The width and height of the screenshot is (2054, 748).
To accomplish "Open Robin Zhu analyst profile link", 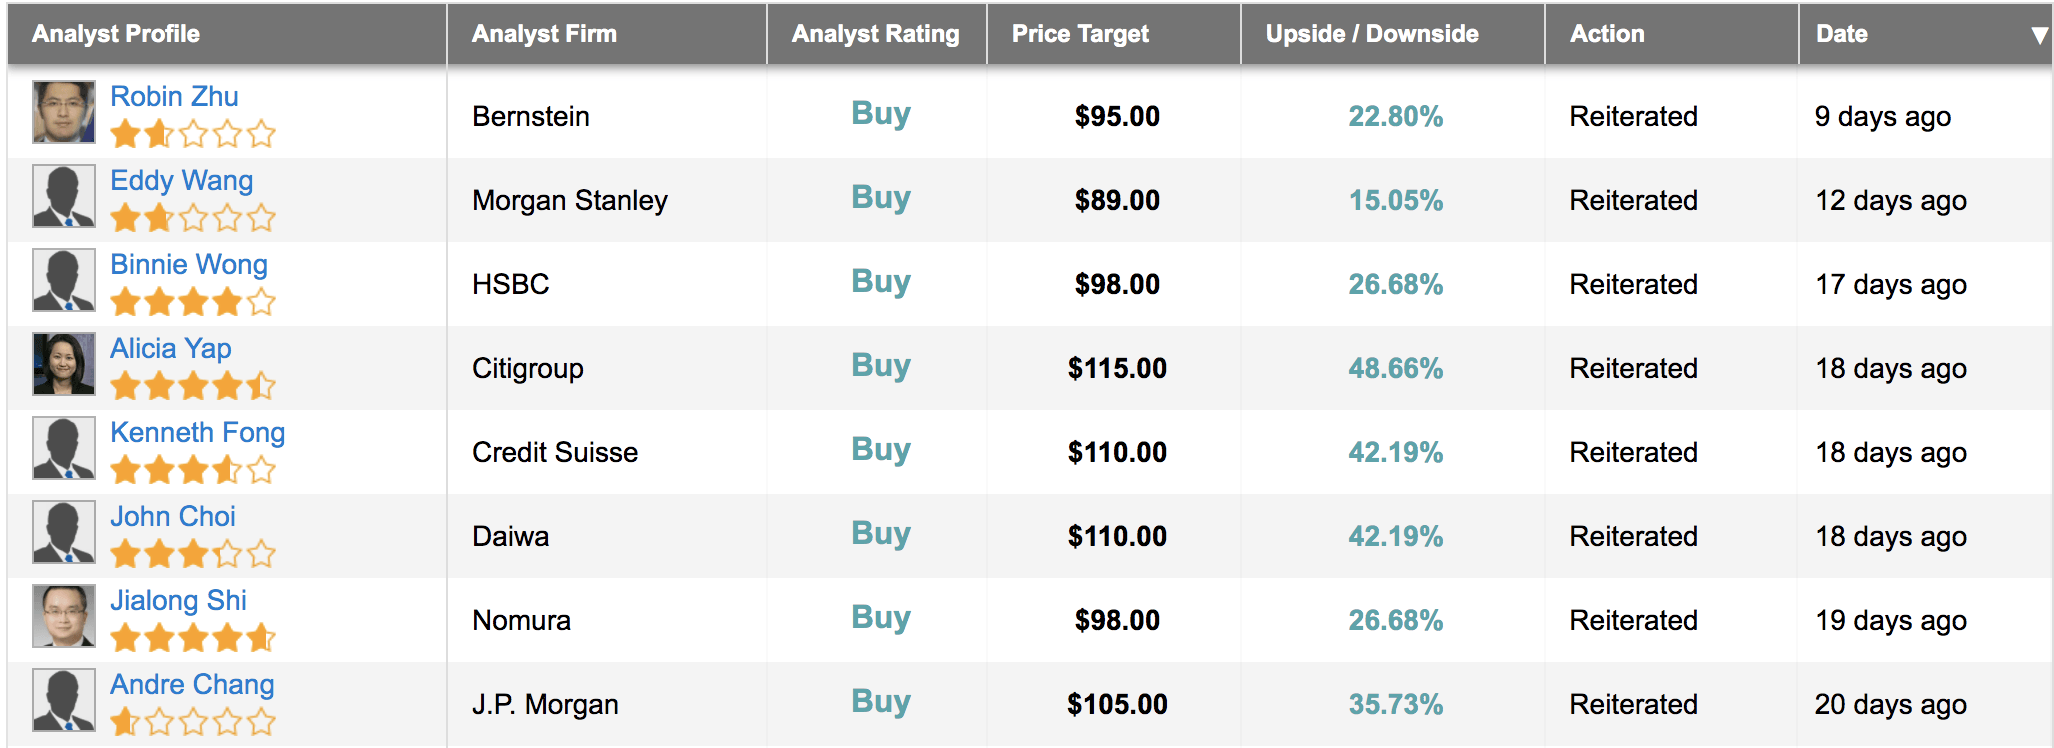I will click(x=174, y=96).
